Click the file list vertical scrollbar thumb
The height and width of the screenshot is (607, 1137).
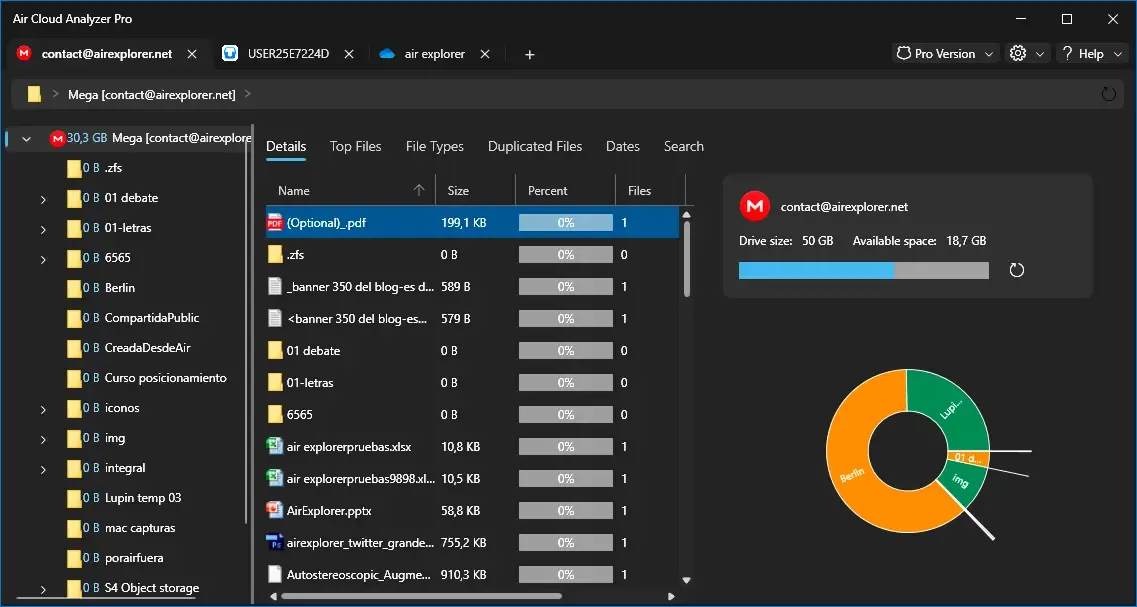pyautogui.click(x=686, y=259)
